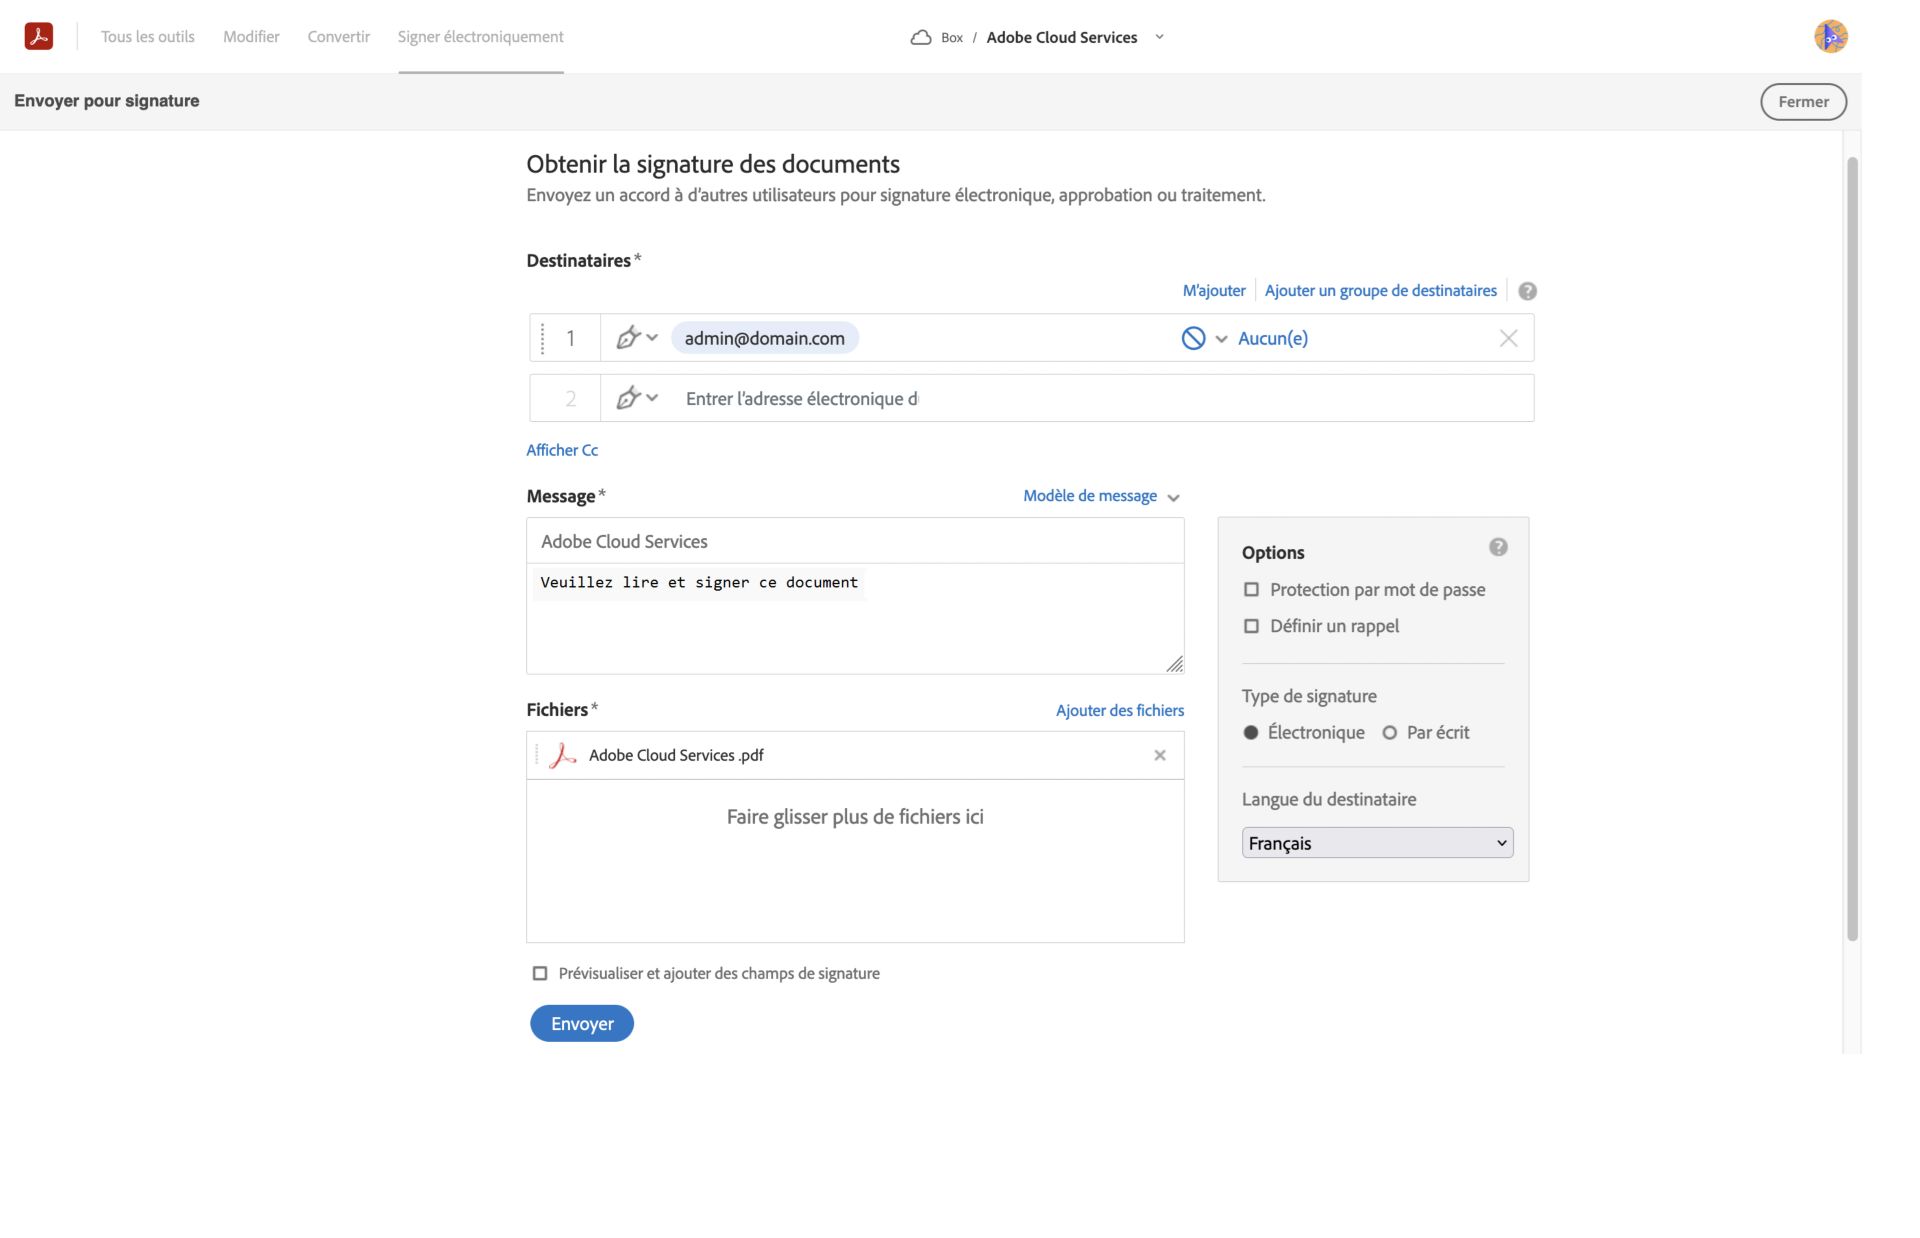Screen dimensions: 1920x1238
Task: Click the message text area
Action: tap(855, 619)
